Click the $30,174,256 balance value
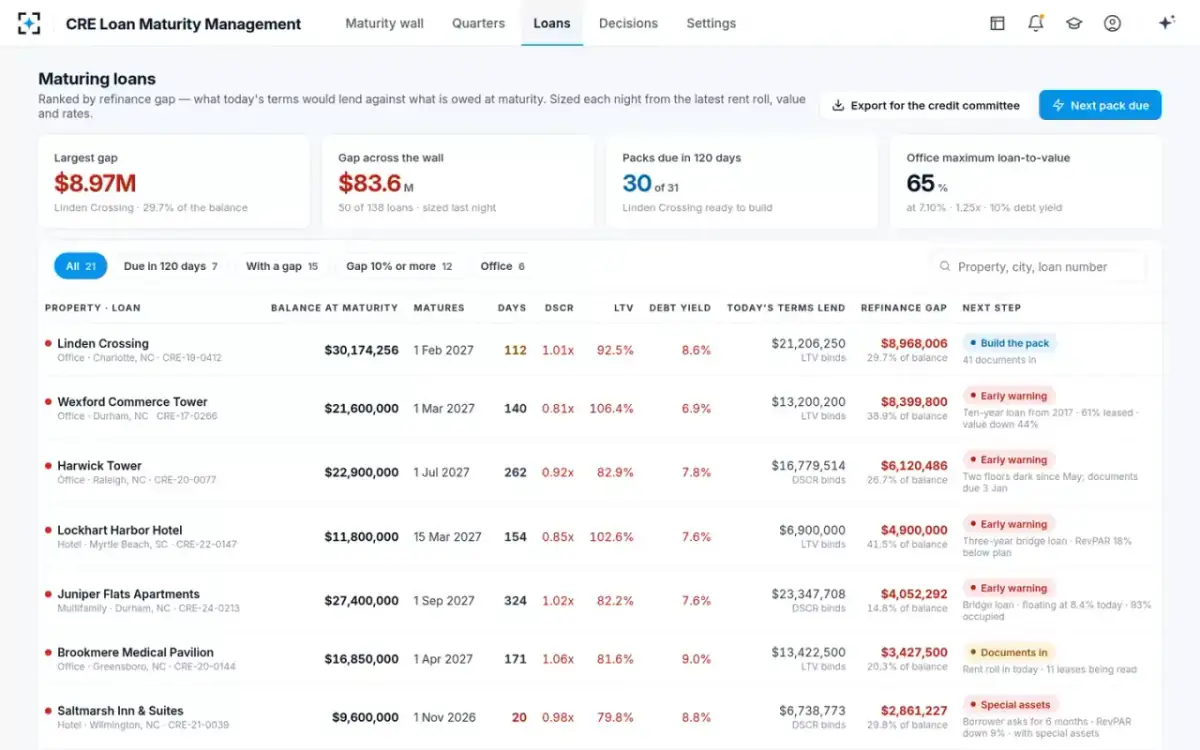Viewport: 1200px width, 750px height. coord(361,350)
